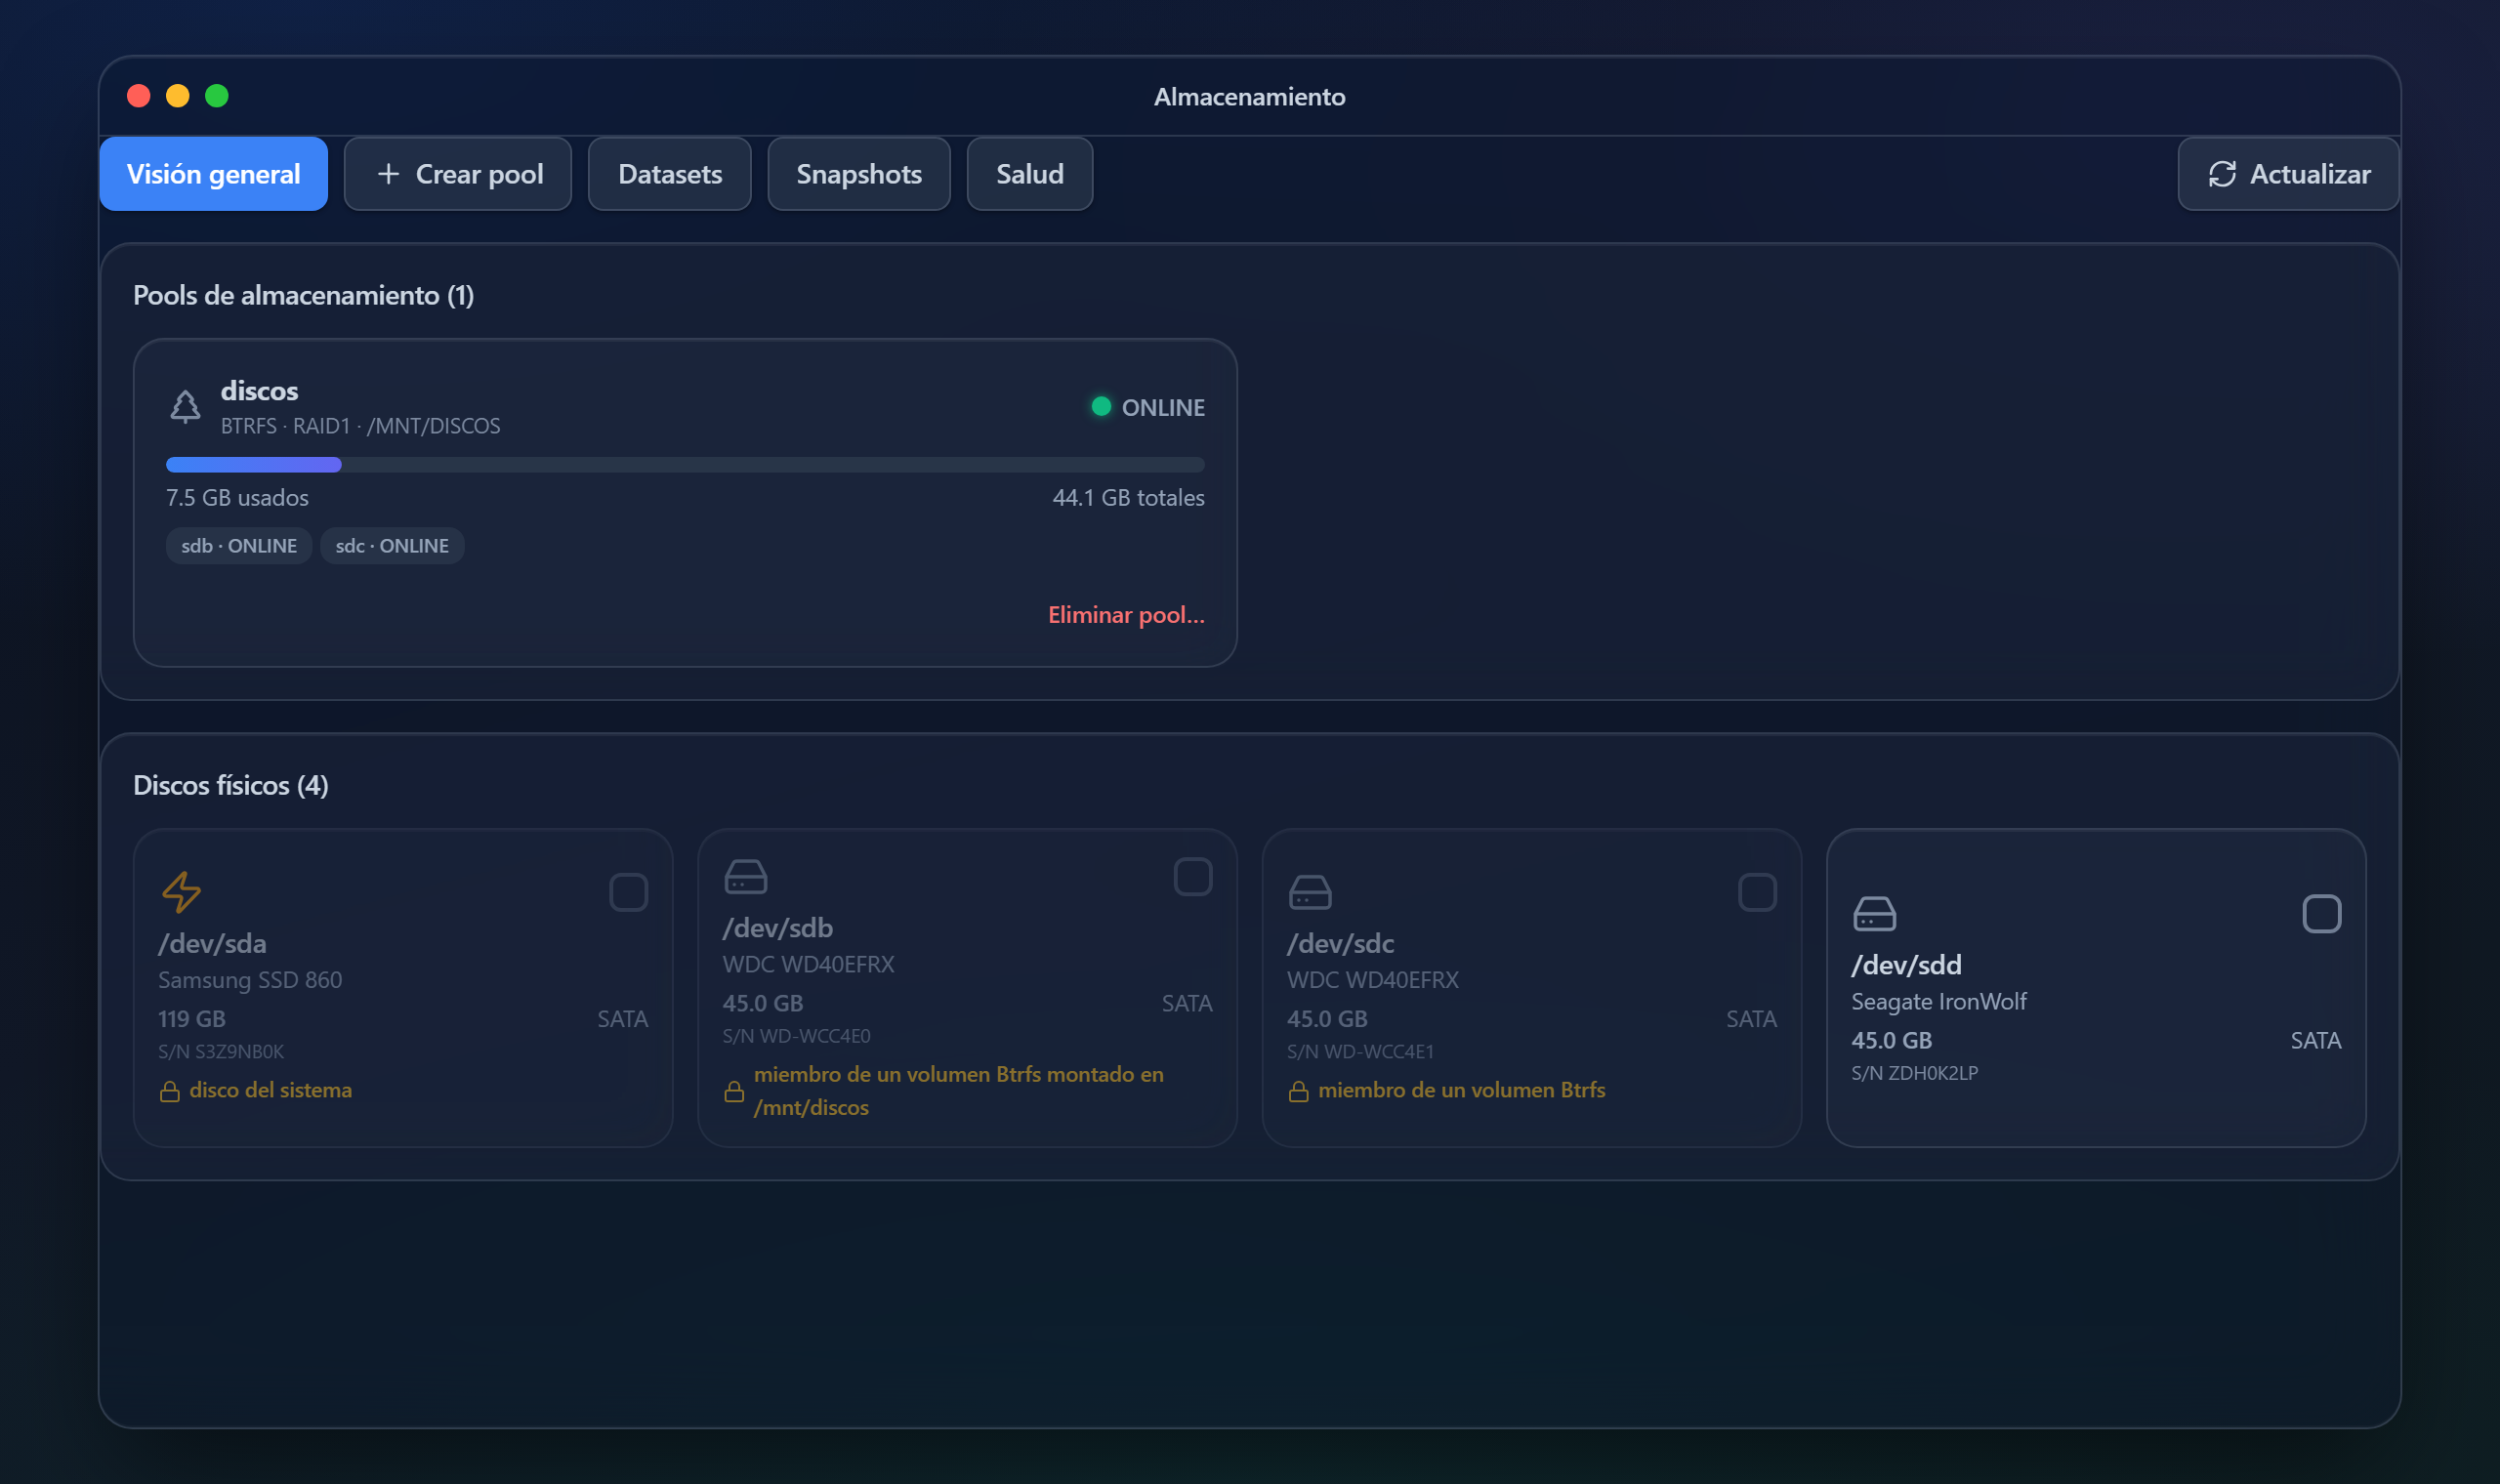Go to the Snapshots tab
2500x1484 pixels.
[859, 174]
